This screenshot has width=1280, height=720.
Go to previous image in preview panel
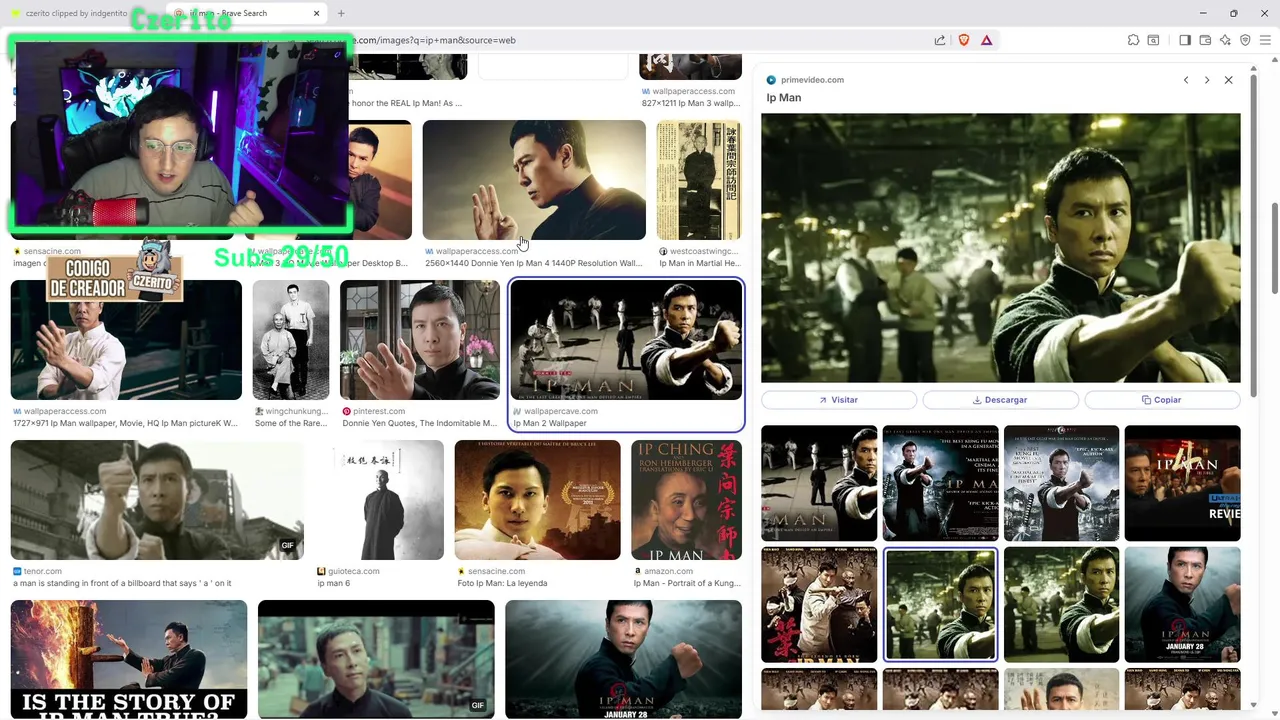click(1186, 80)
